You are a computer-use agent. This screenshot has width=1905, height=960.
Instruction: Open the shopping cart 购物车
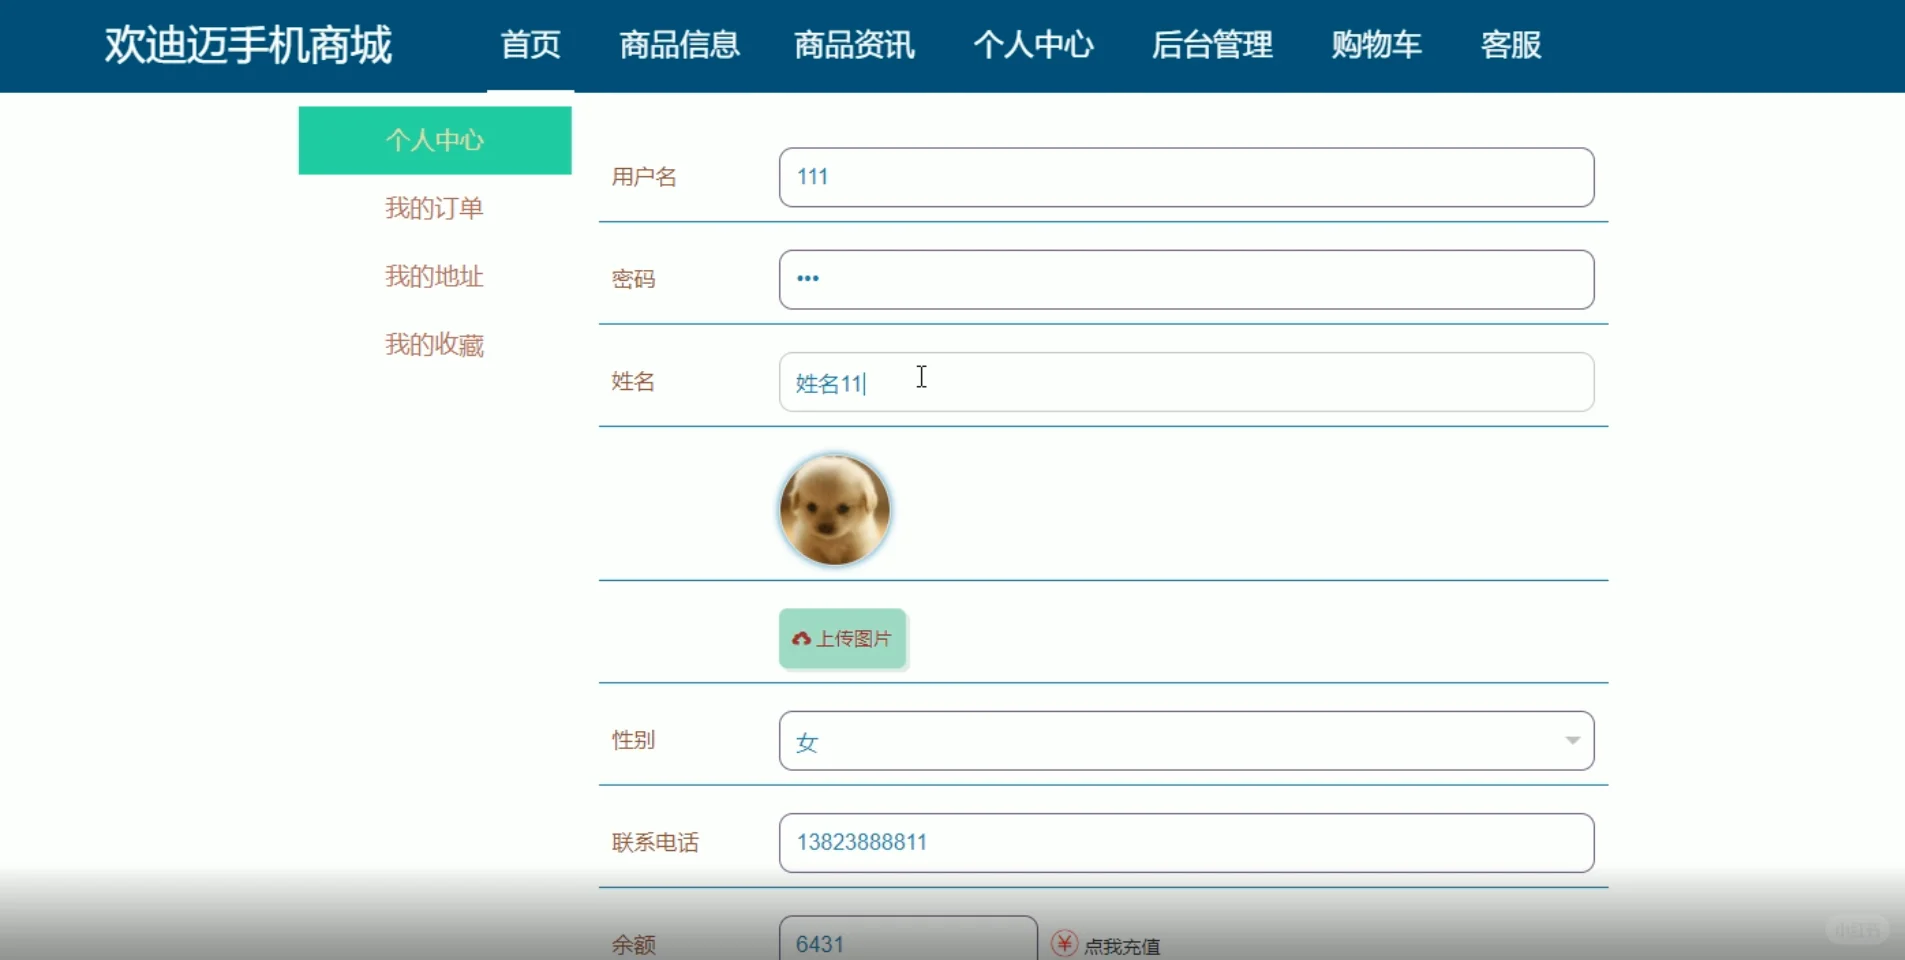coord(1377,45)
